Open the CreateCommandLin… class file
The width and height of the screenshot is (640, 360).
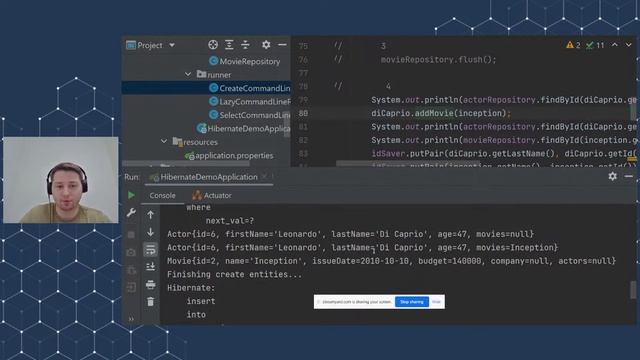(x=255, y=88)
